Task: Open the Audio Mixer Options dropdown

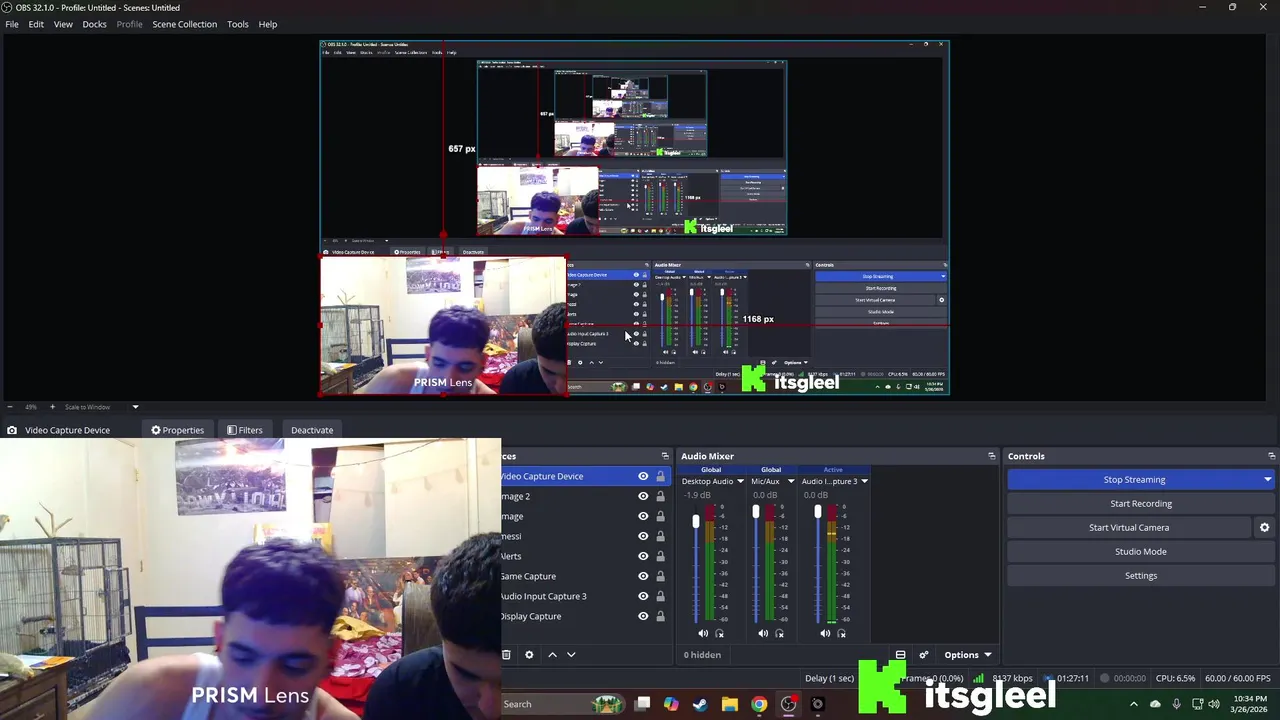Action: click(x=967, y=655)
